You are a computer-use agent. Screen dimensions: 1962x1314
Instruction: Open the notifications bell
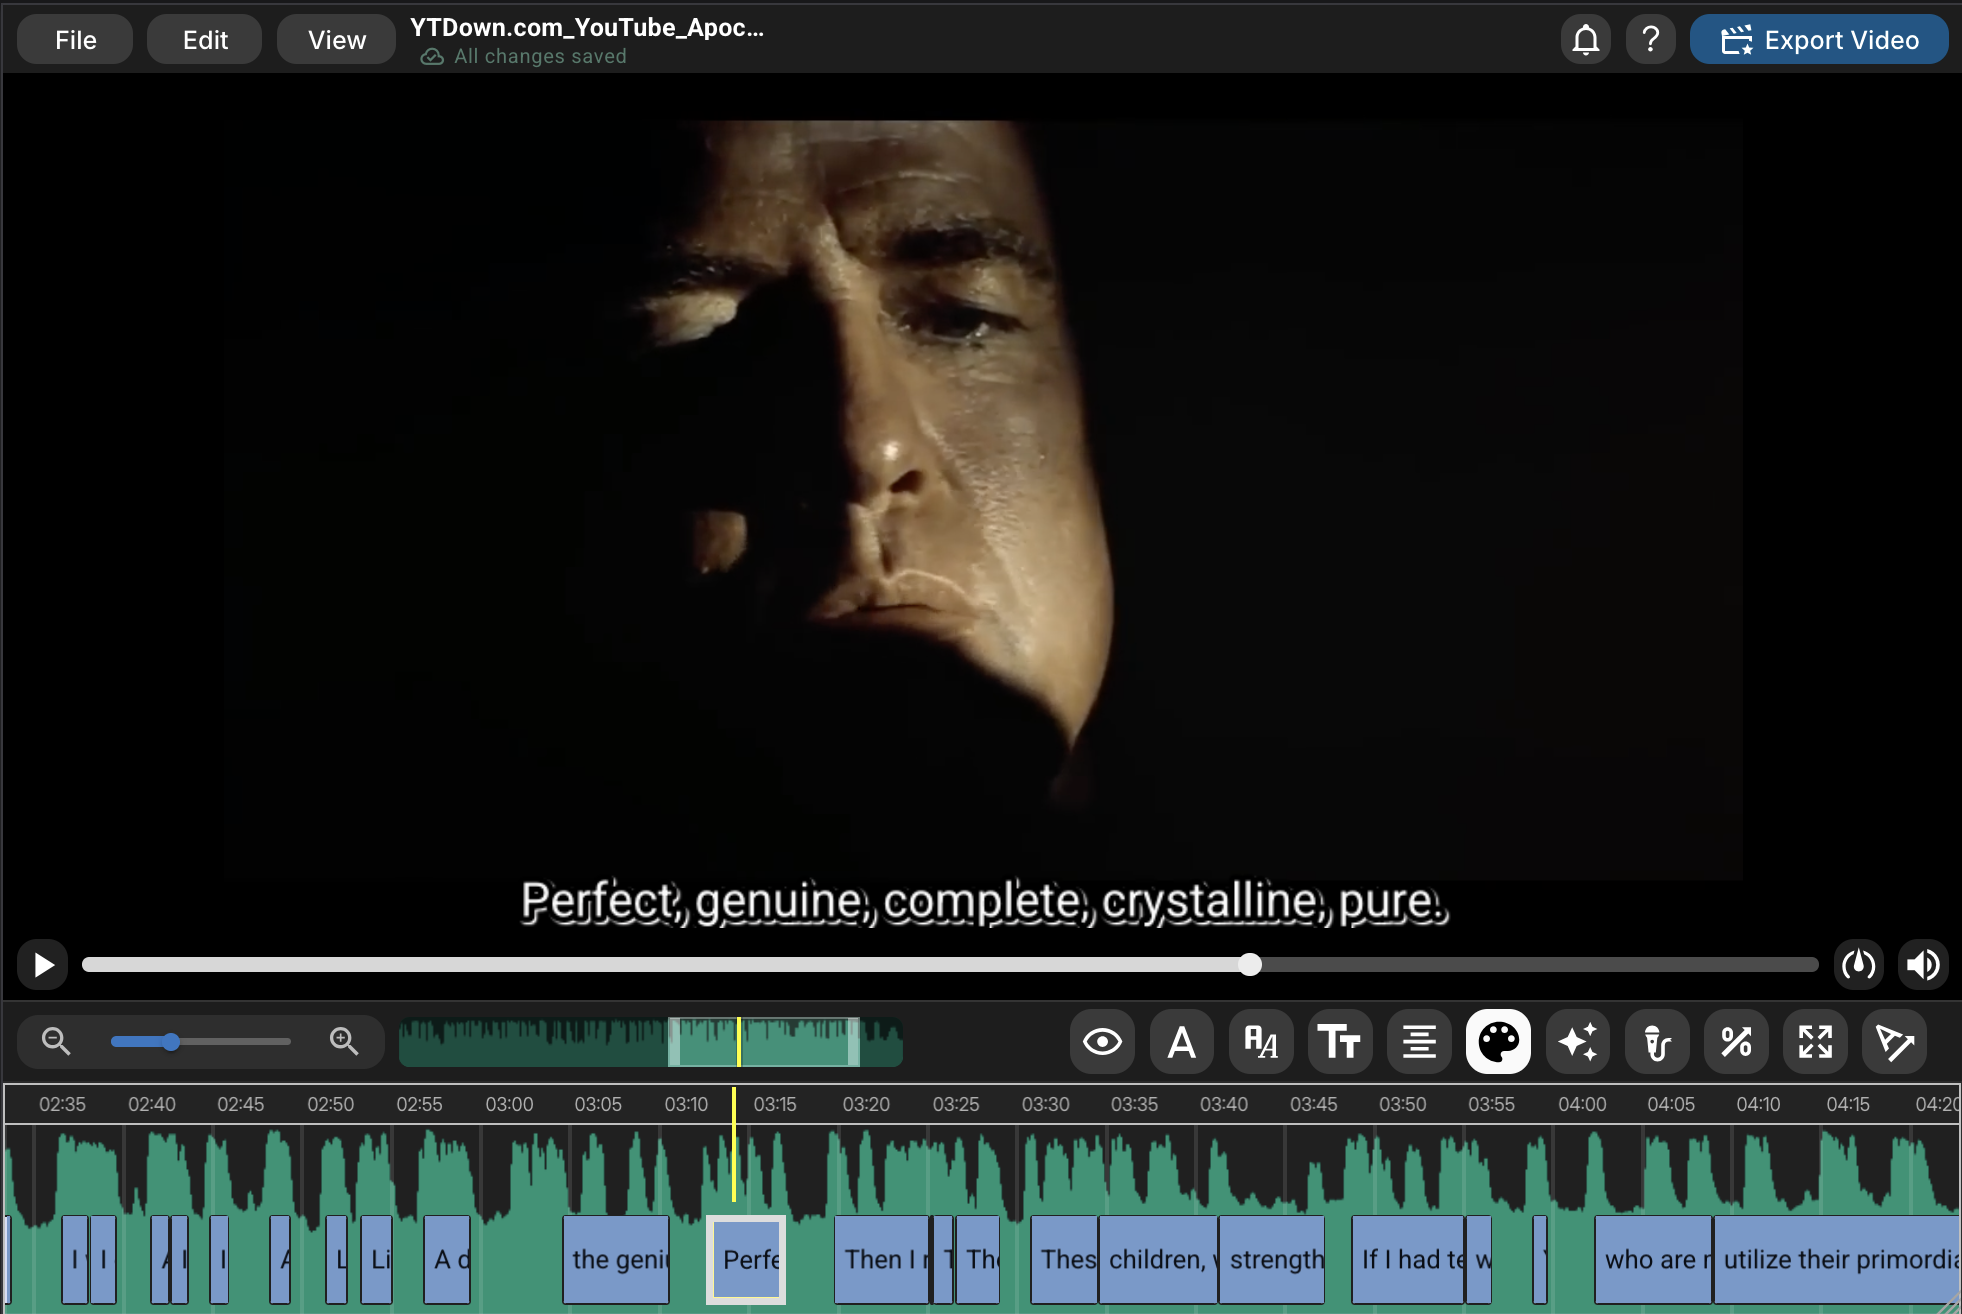1586,40
